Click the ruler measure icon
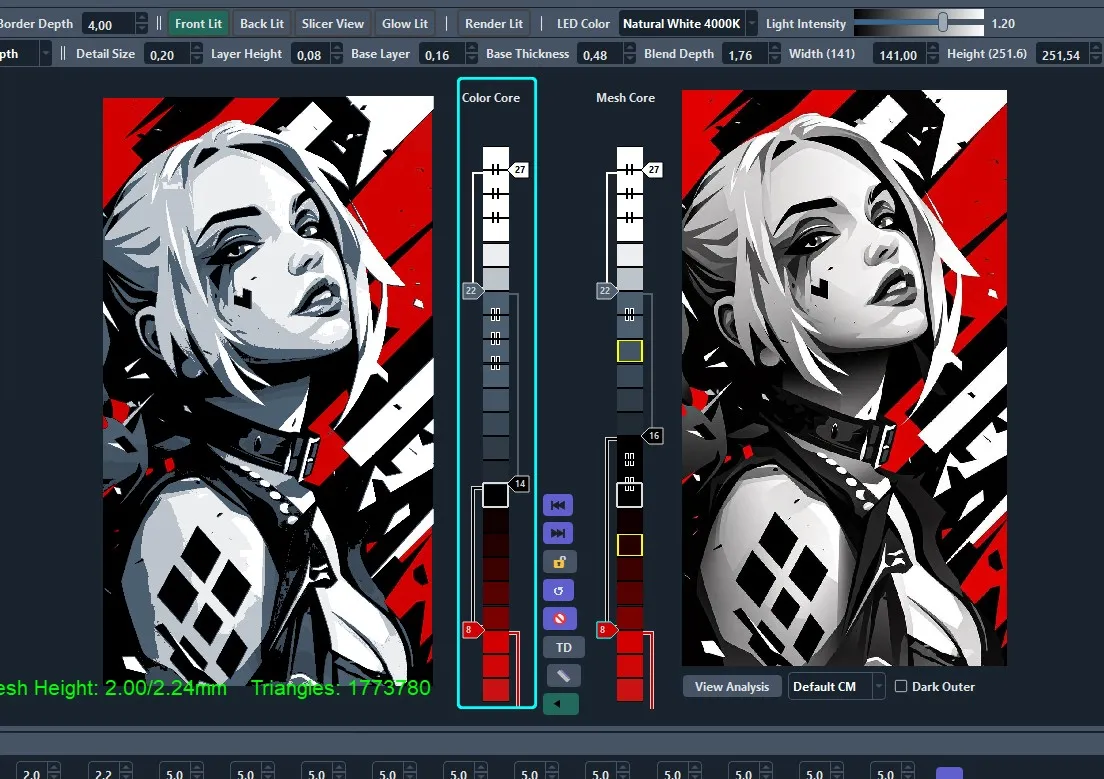The image size is (1104, 779). (x=563, y=675)
